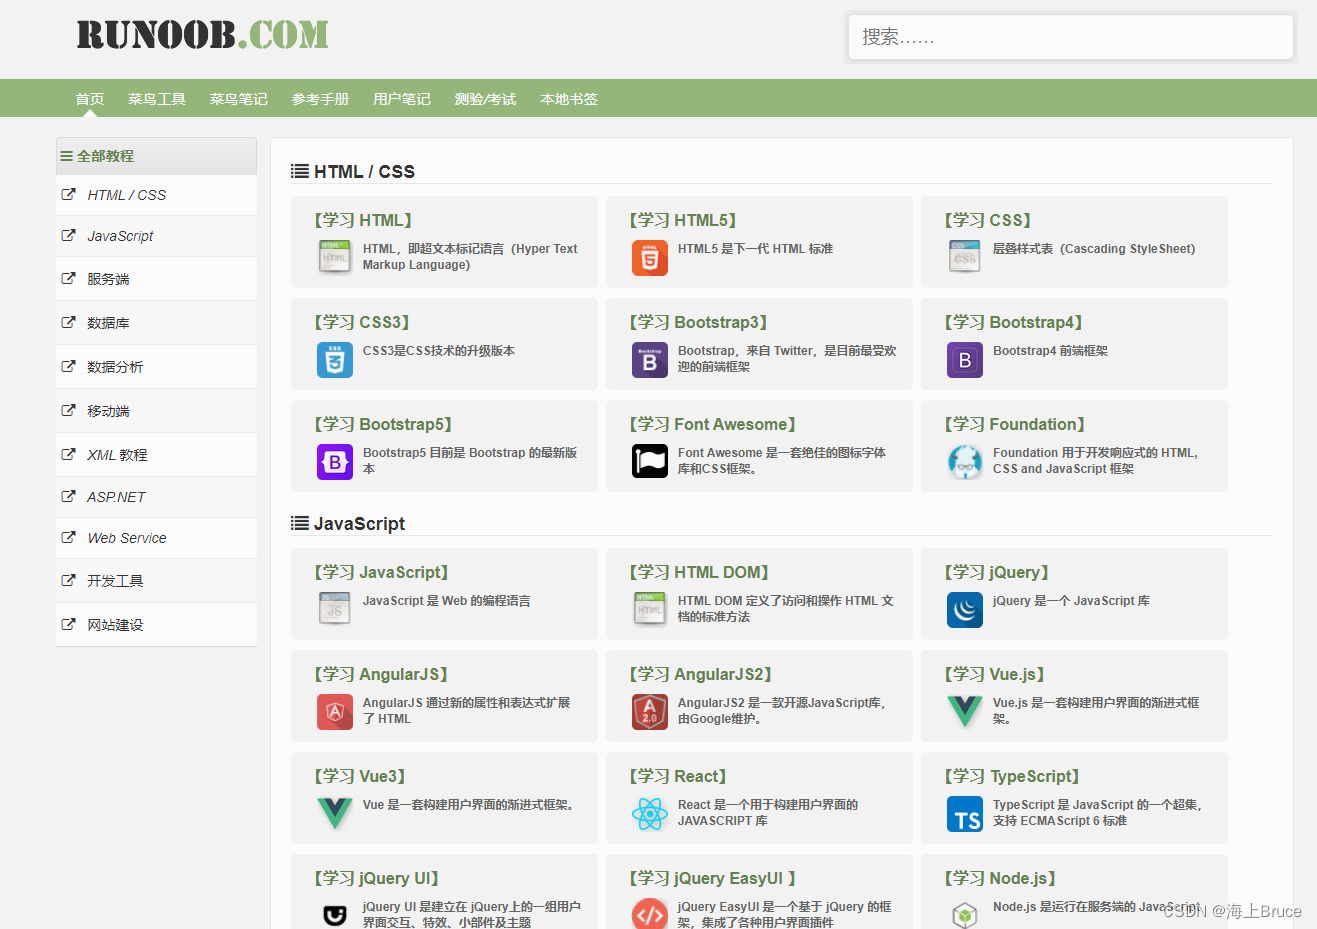Go to 菜鸟笔记 in nav bar
This screenshot has height=929, width=1317.
point(239,99)
